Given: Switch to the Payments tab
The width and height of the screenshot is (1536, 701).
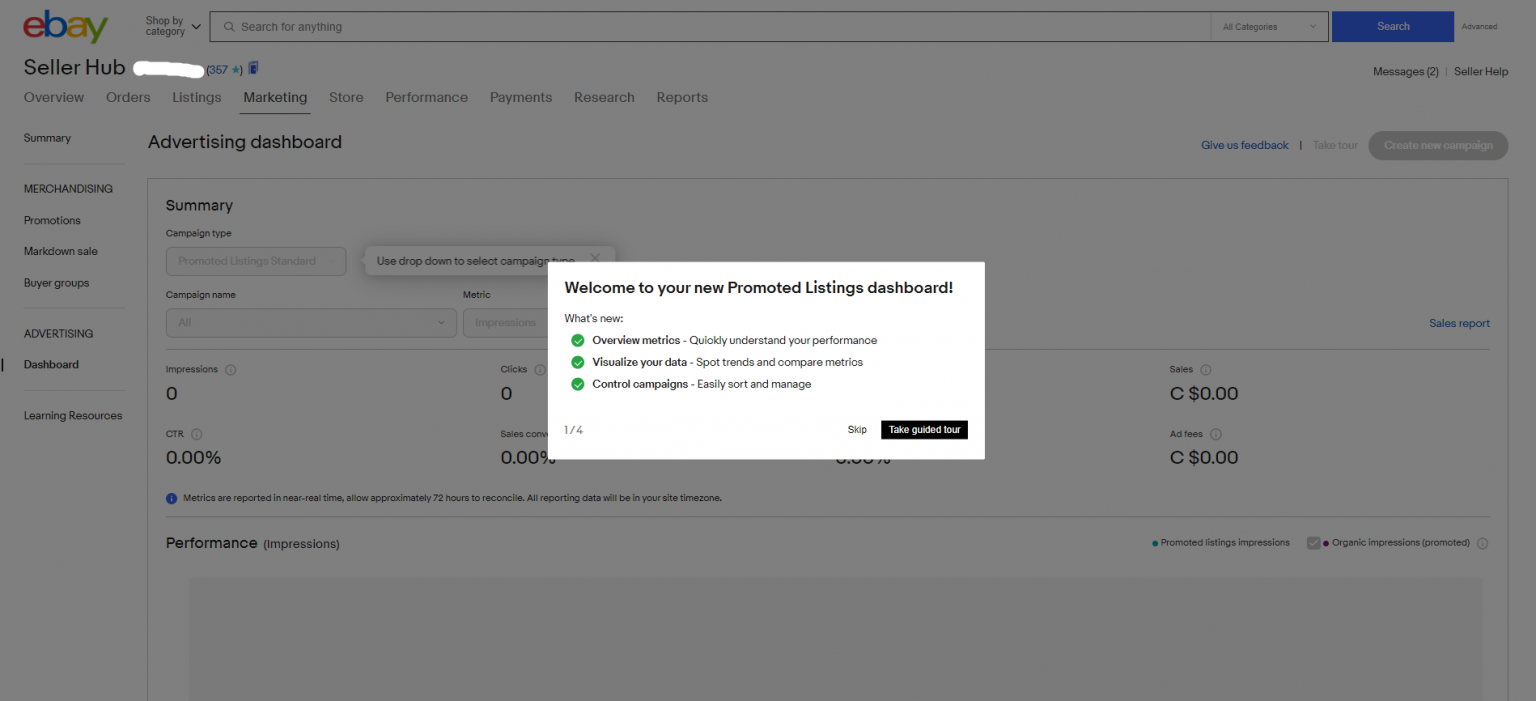Looking at the screenshot, I should point(521,97).
